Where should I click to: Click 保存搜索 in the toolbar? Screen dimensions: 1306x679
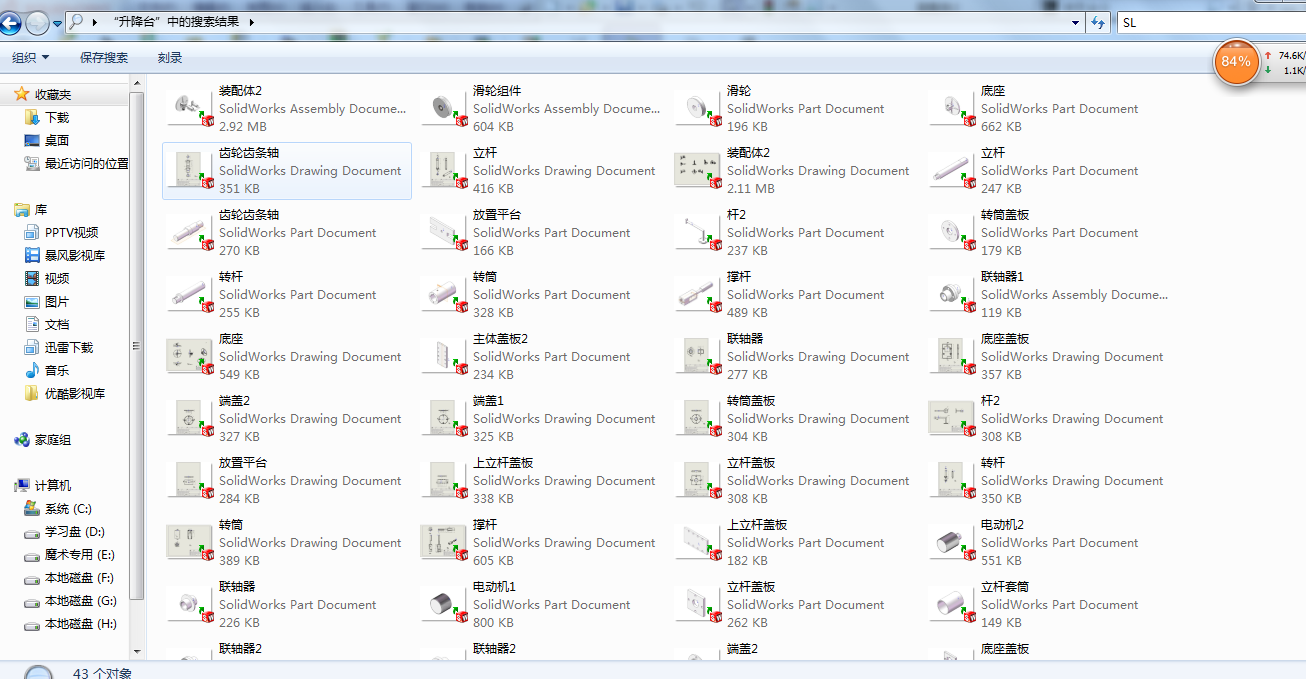tap(104, 58)
